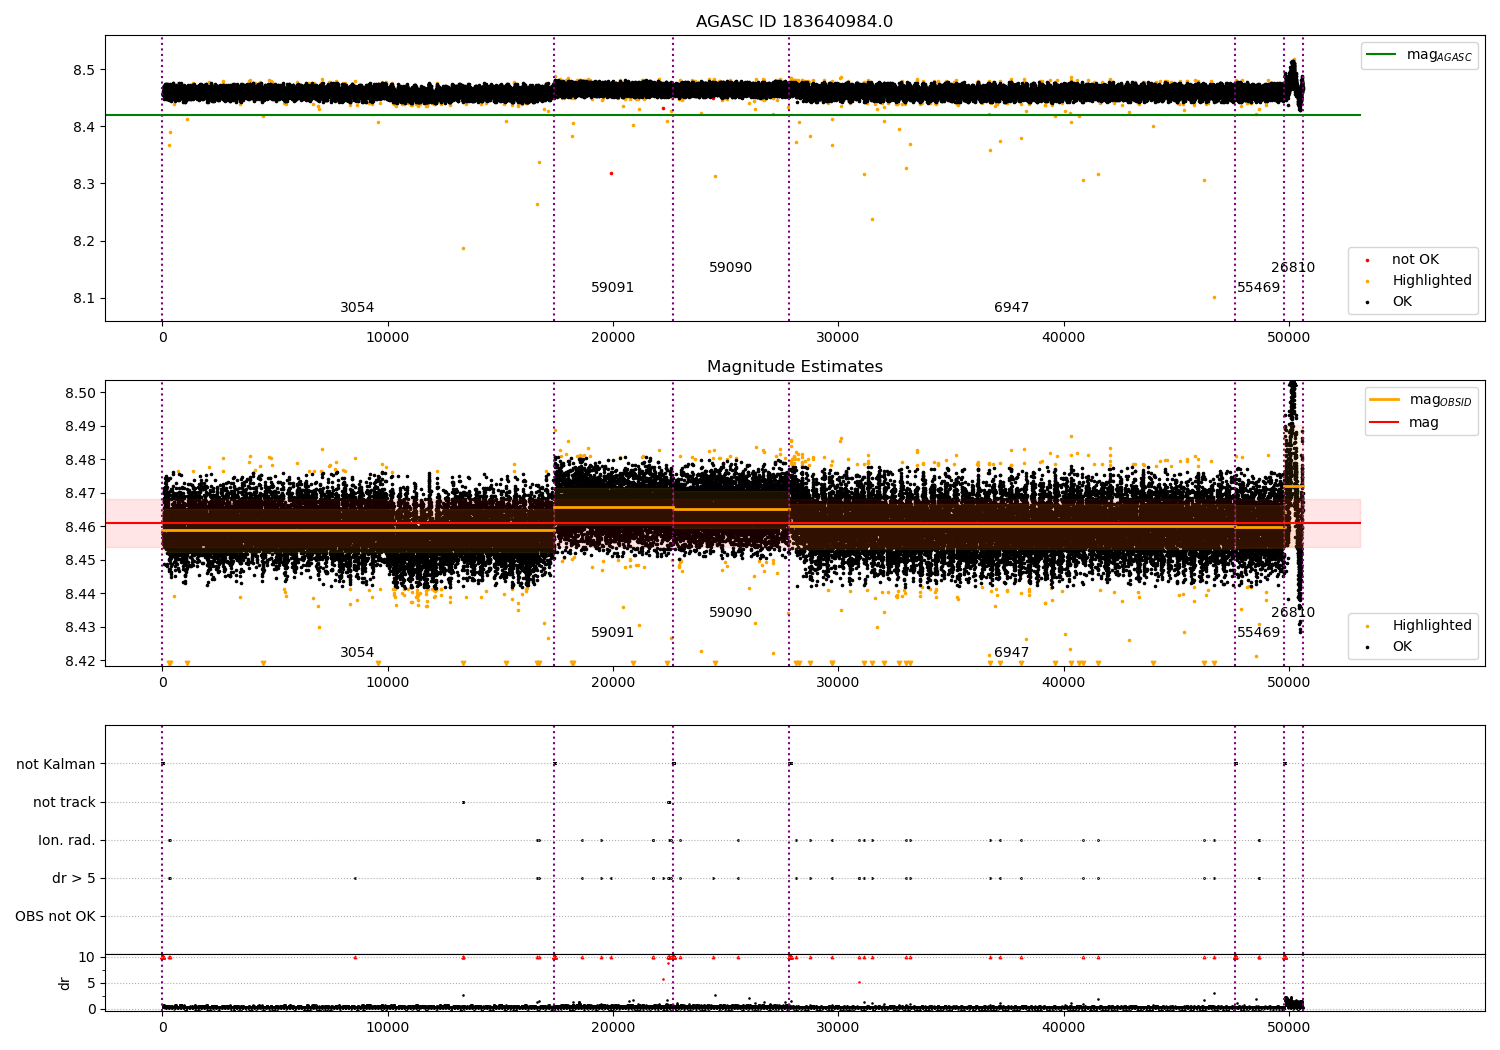Click the 8.1 y-axis tick label

pyautogui.click(x=83, y=299)
